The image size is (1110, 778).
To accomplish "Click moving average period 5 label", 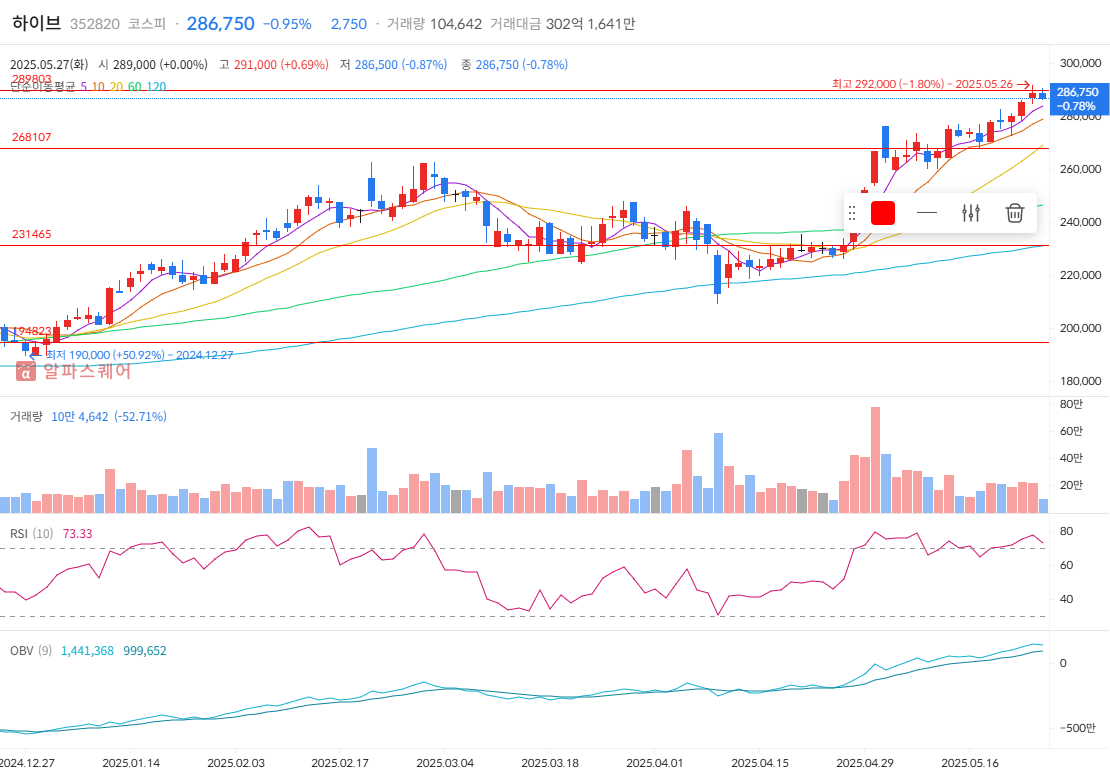I will [x=84, y=86].
